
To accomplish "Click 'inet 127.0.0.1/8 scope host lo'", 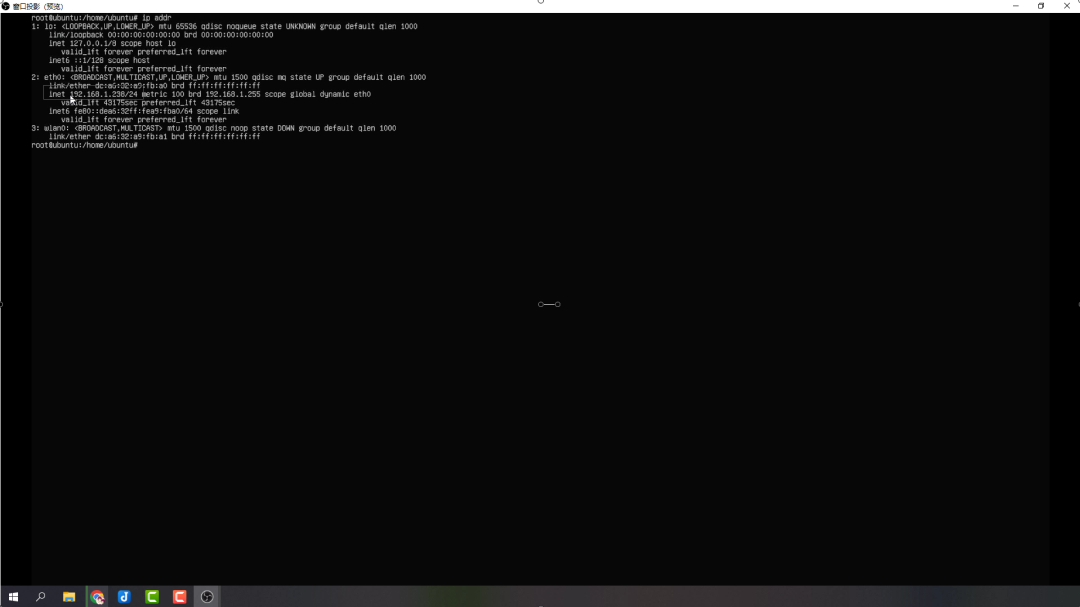I will click(112, 43).
